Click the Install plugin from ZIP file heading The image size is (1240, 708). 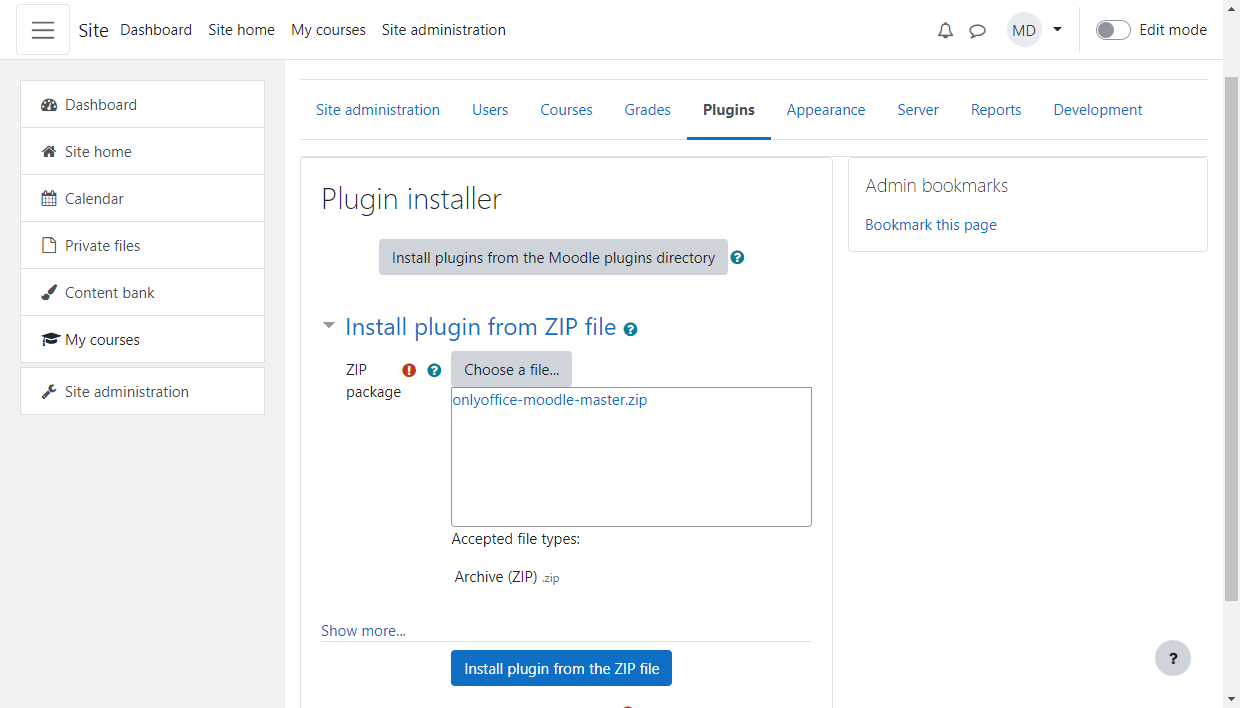point(480,327)
